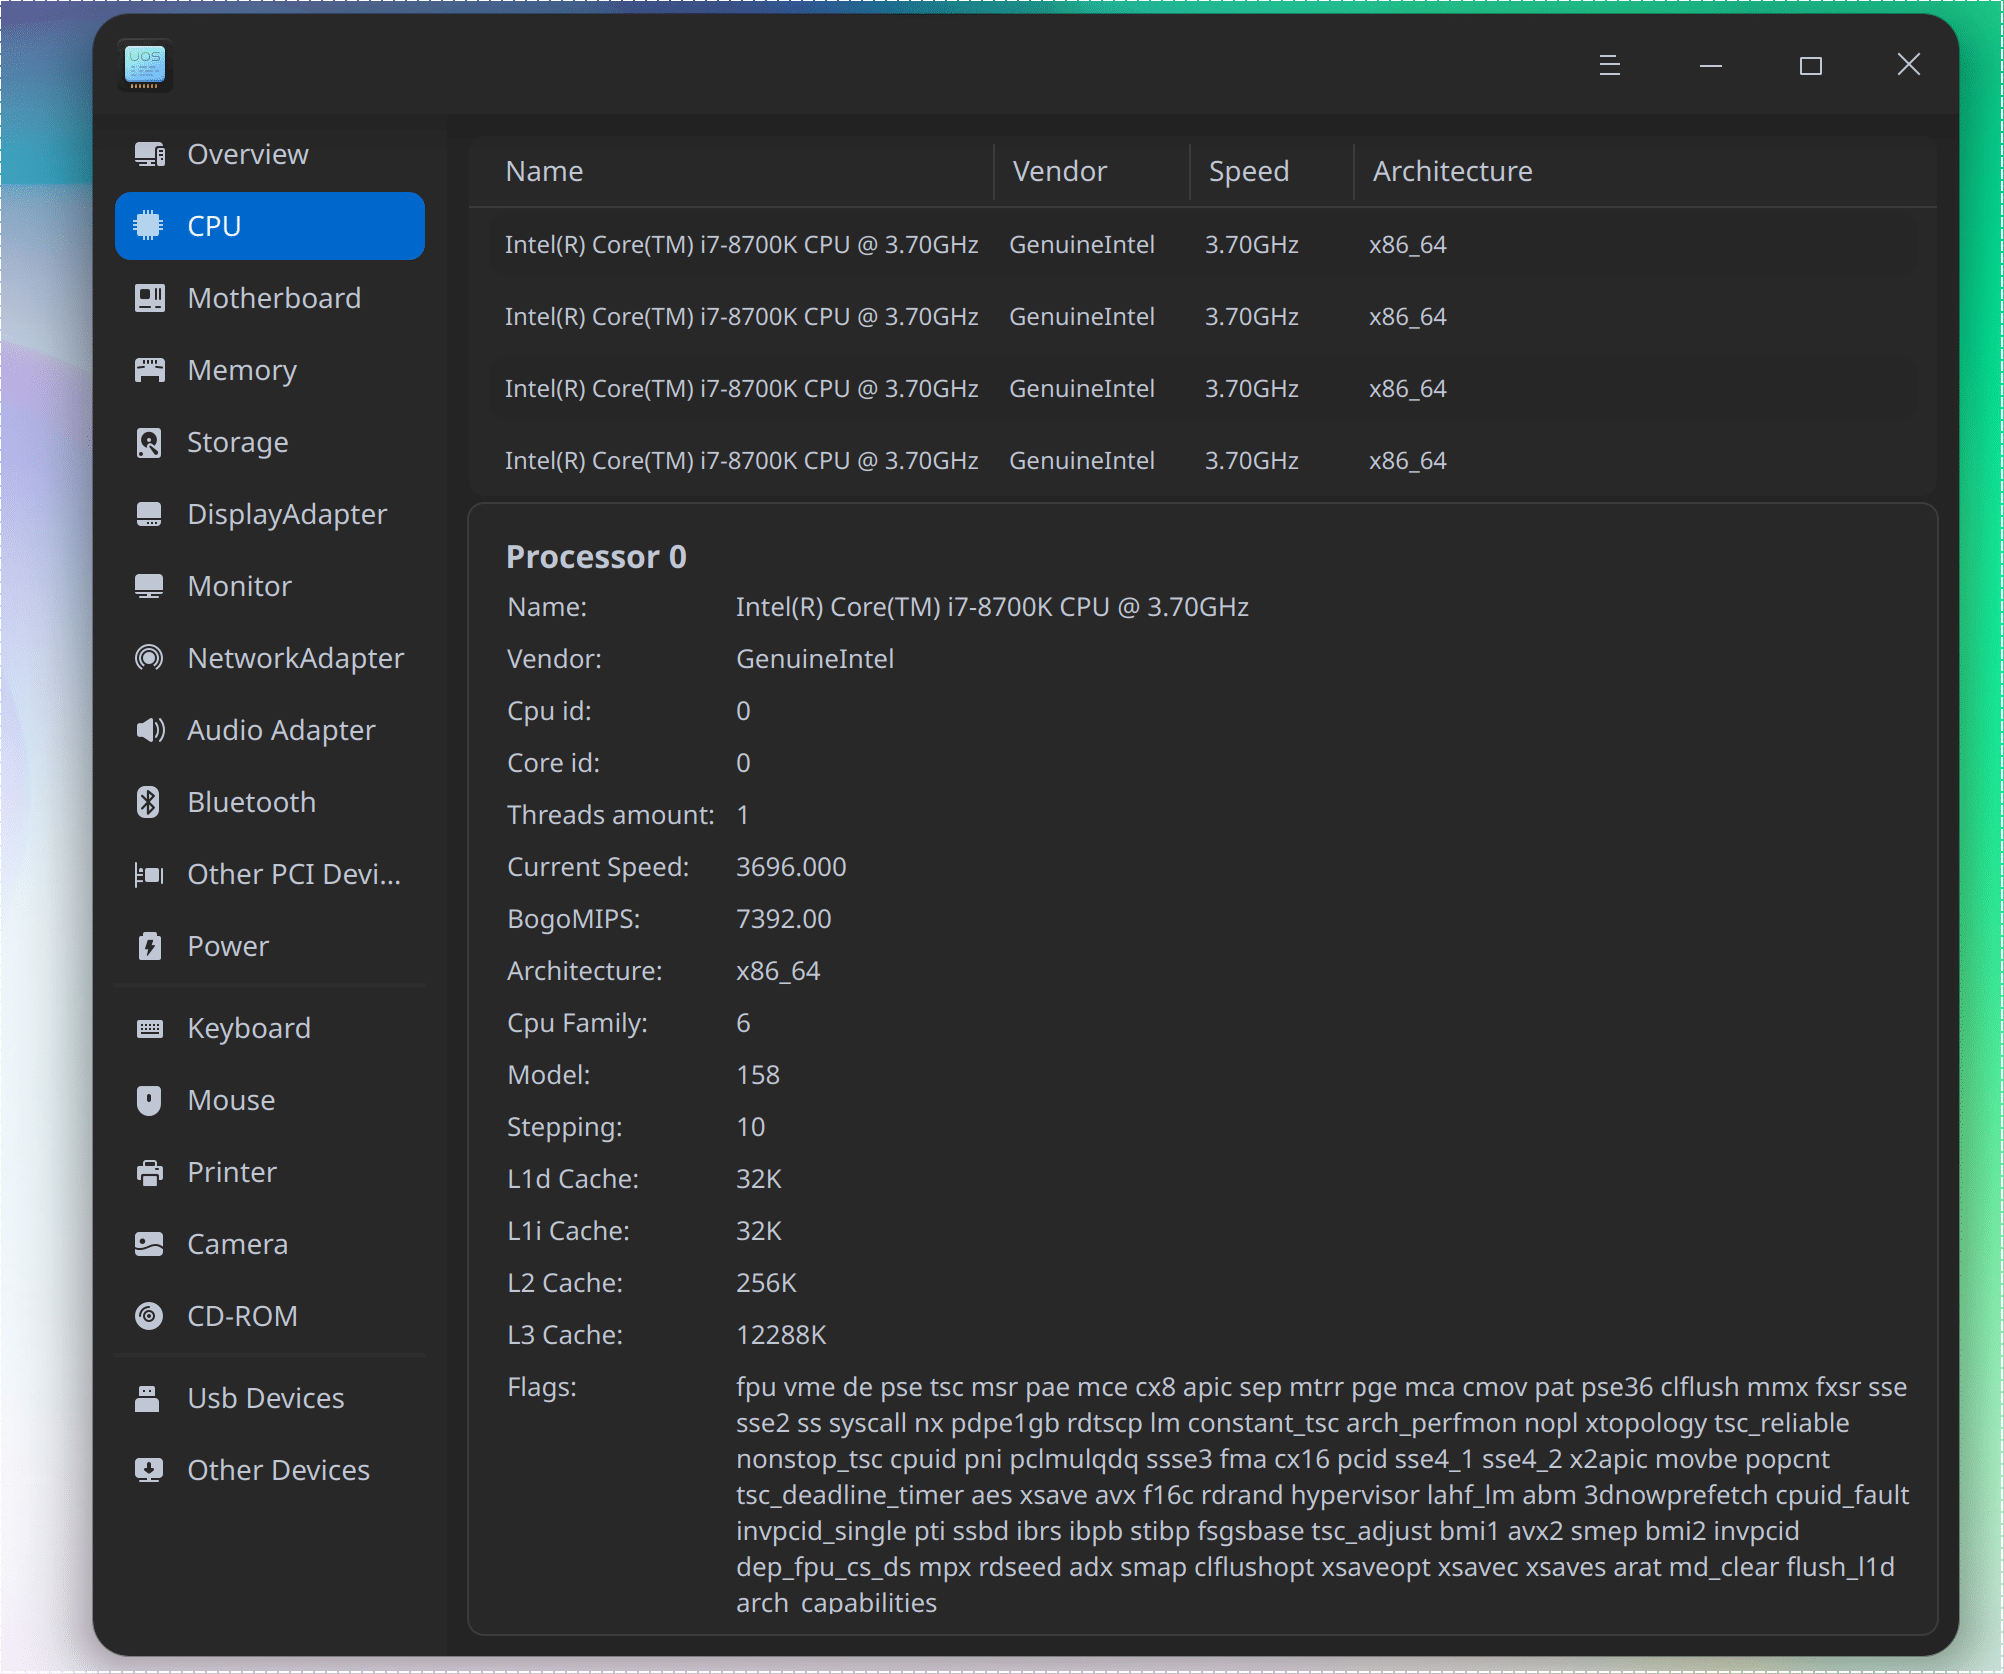Open the Storage label in sidebar

click(x=238, y=442)
